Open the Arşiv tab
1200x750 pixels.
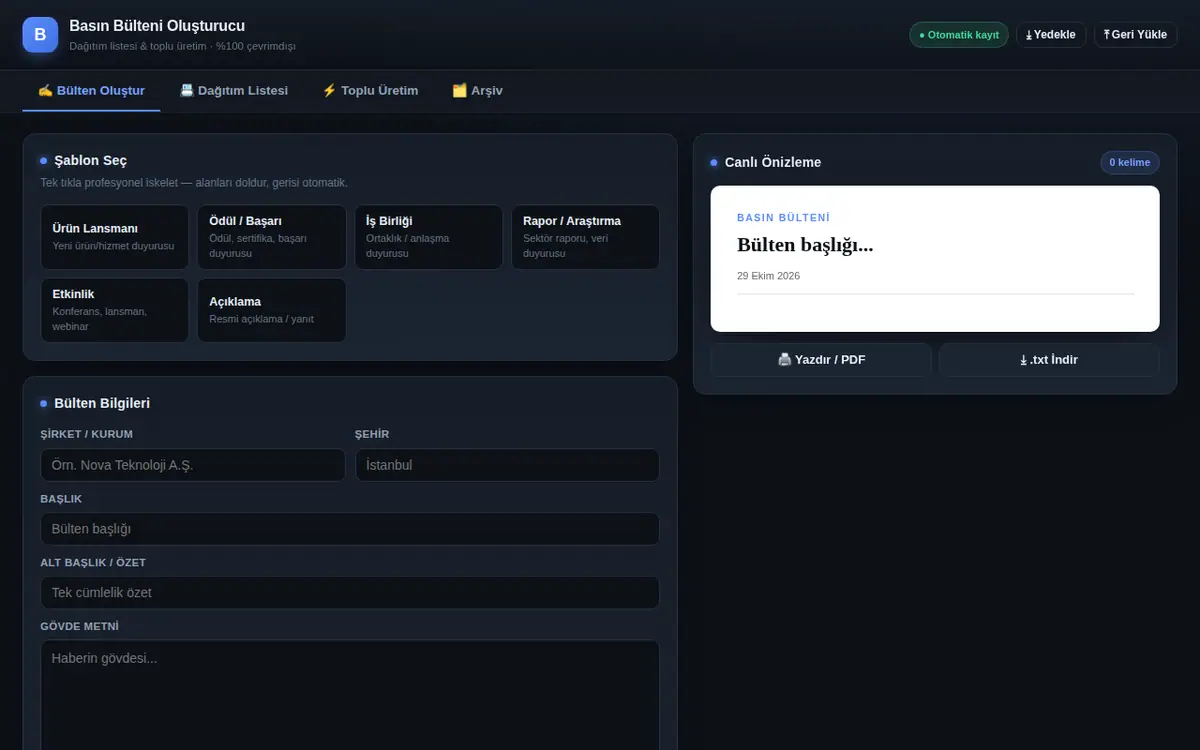click(x=477, y=91)
